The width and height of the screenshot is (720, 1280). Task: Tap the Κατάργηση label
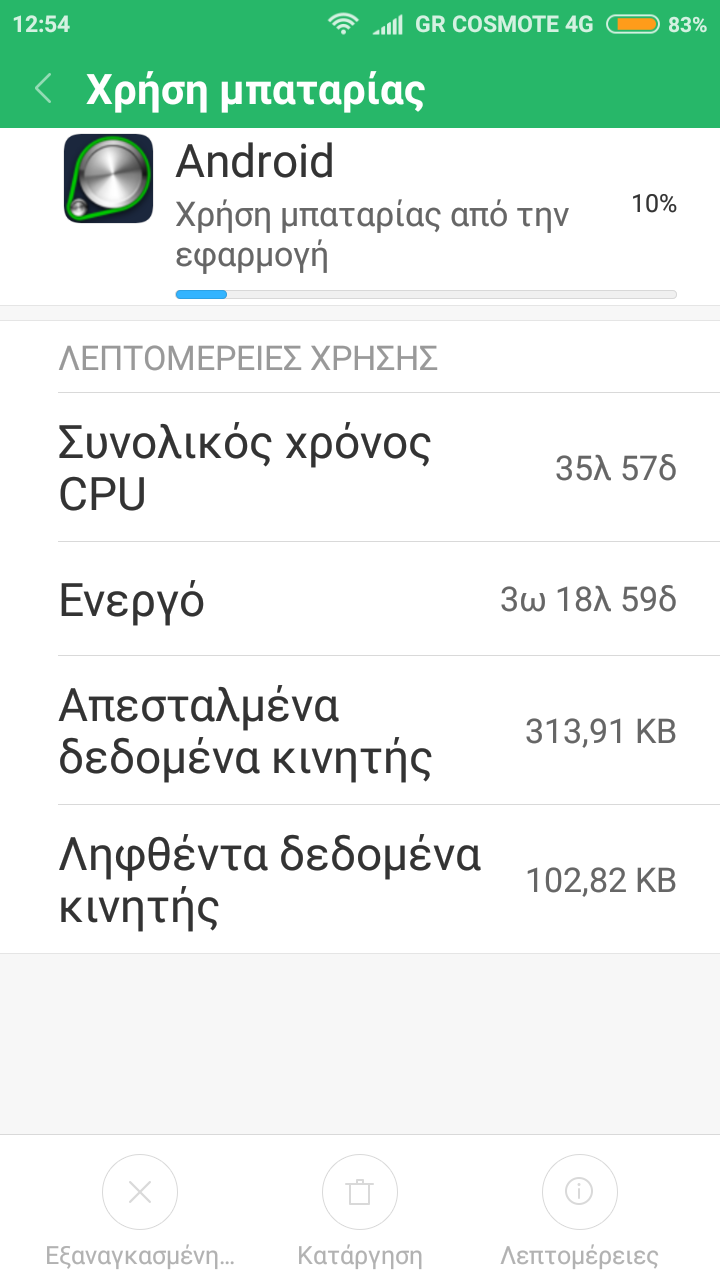pyautogui.click(x=360, y=1256)
